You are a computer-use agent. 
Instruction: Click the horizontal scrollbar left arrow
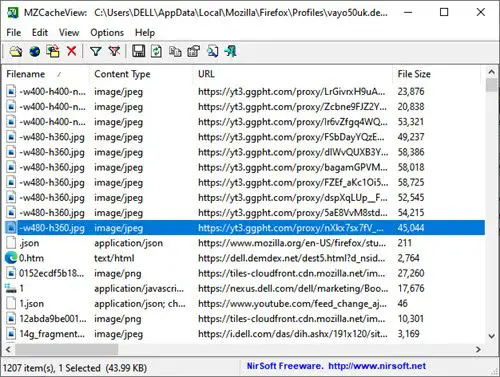pos(8,349)
